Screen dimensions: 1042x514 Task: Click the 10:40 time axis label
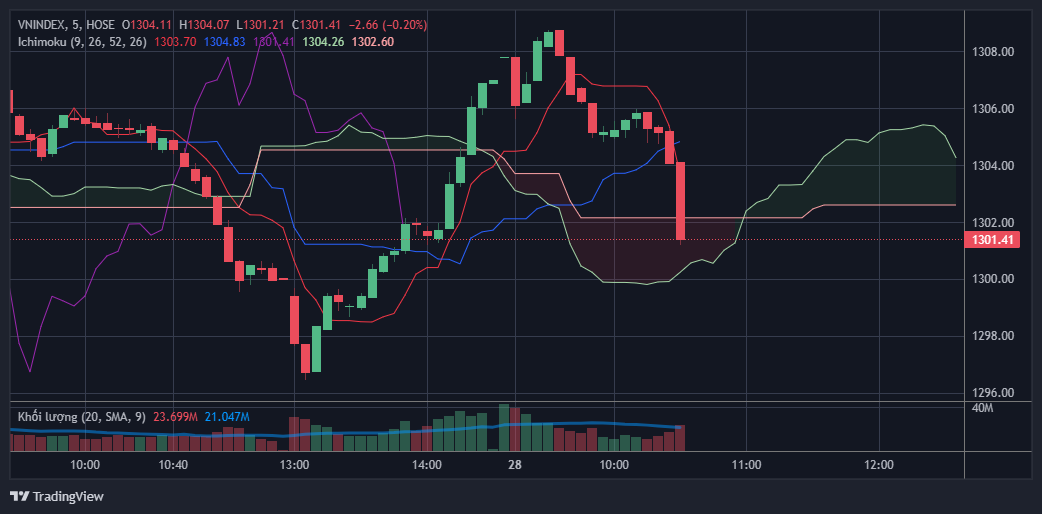pyautogui.click(x=173, y=465)
